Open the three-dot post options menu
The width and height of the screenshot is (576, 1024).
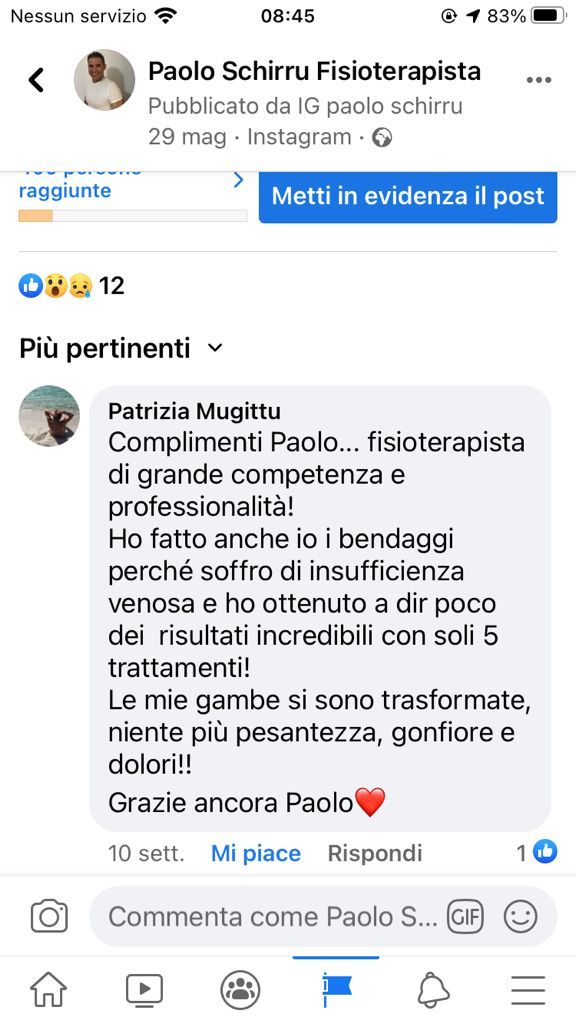click(x=538, y=80)
